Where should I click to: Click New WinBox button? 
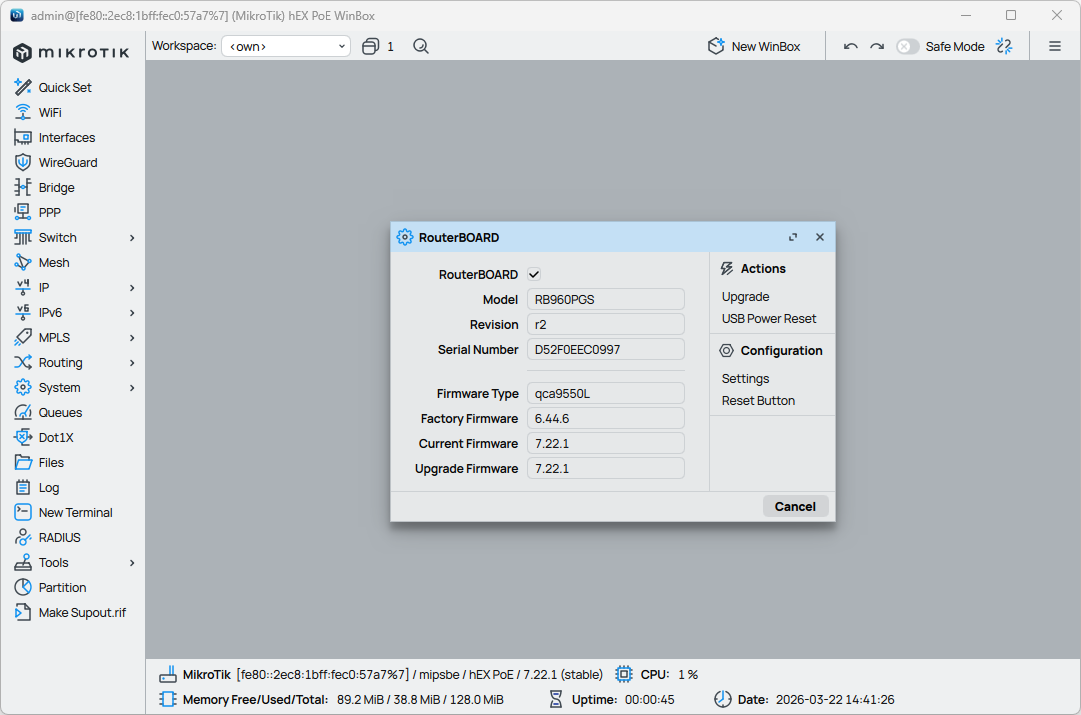(754, 46)
